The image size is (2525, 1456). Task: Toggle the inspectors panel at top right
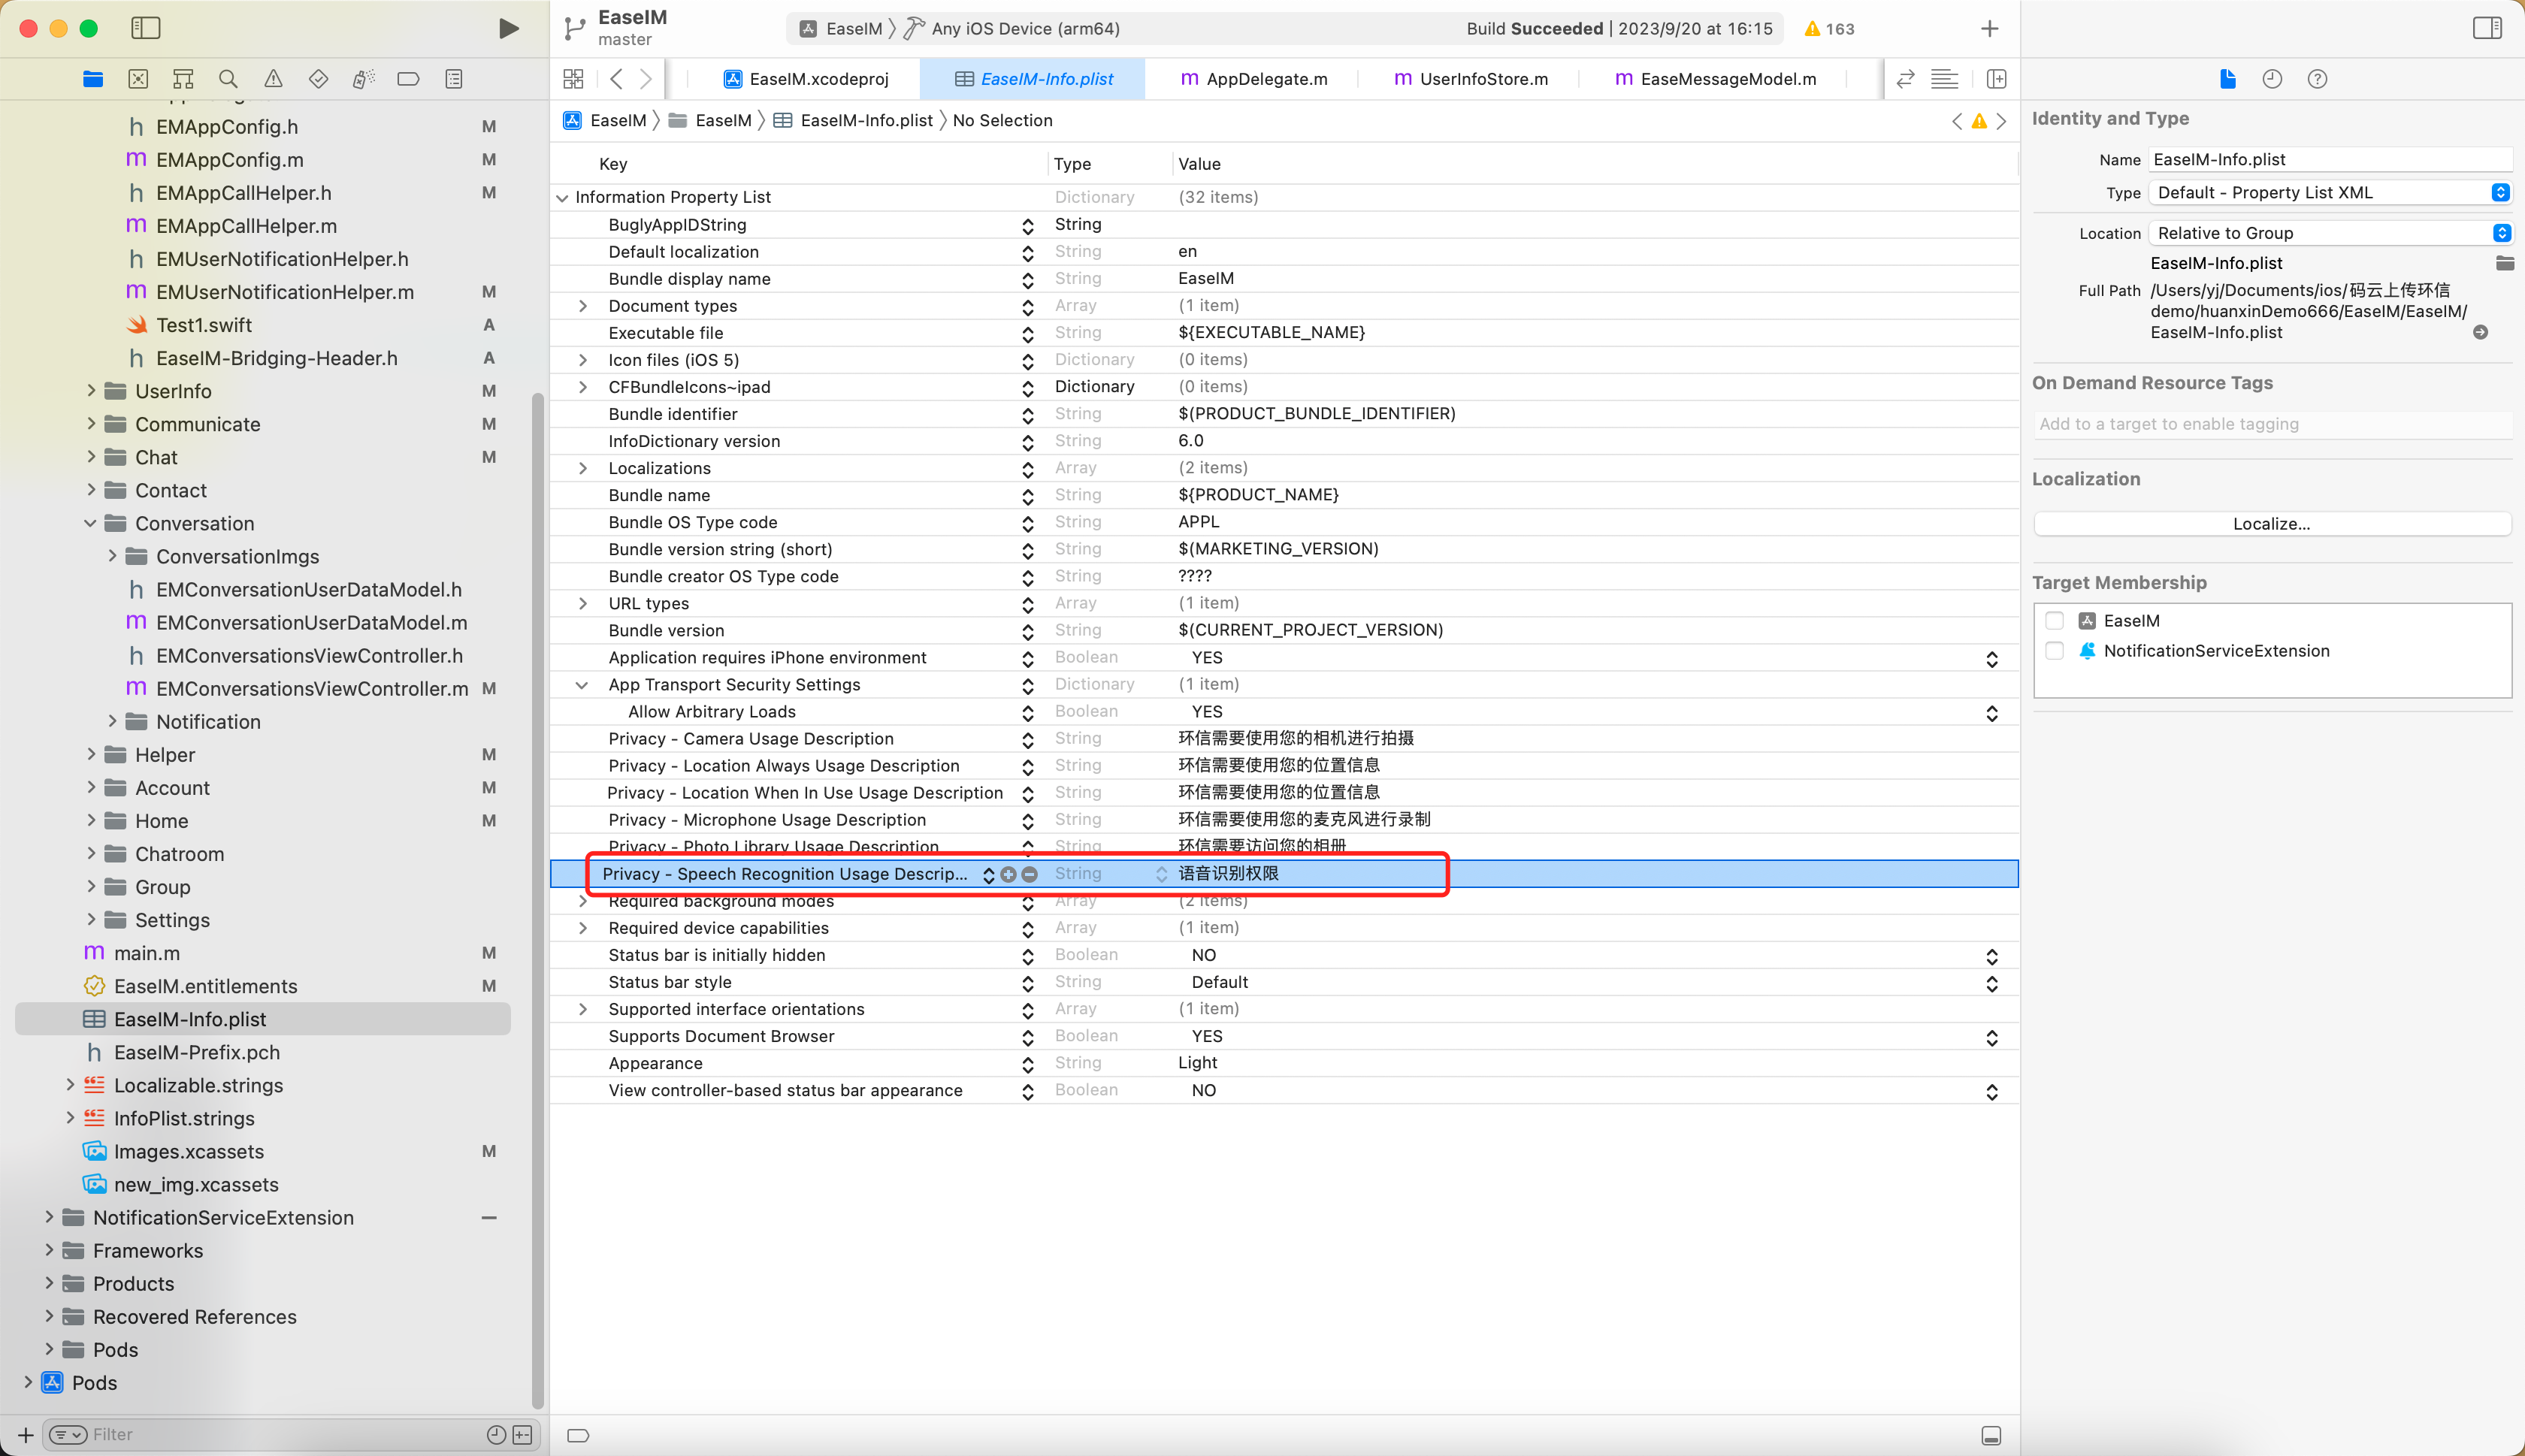coord(2487,28)
